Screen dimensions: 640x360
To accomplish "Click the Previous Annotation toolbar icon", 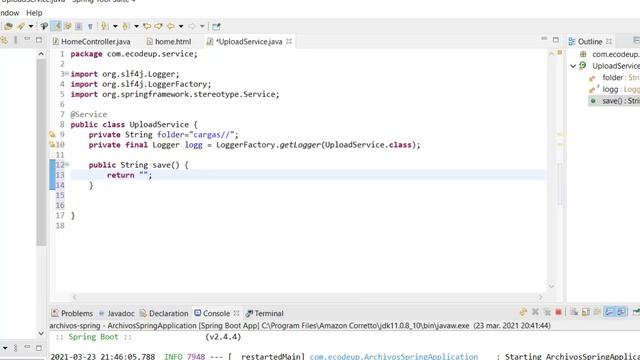I will pos(126,27).
